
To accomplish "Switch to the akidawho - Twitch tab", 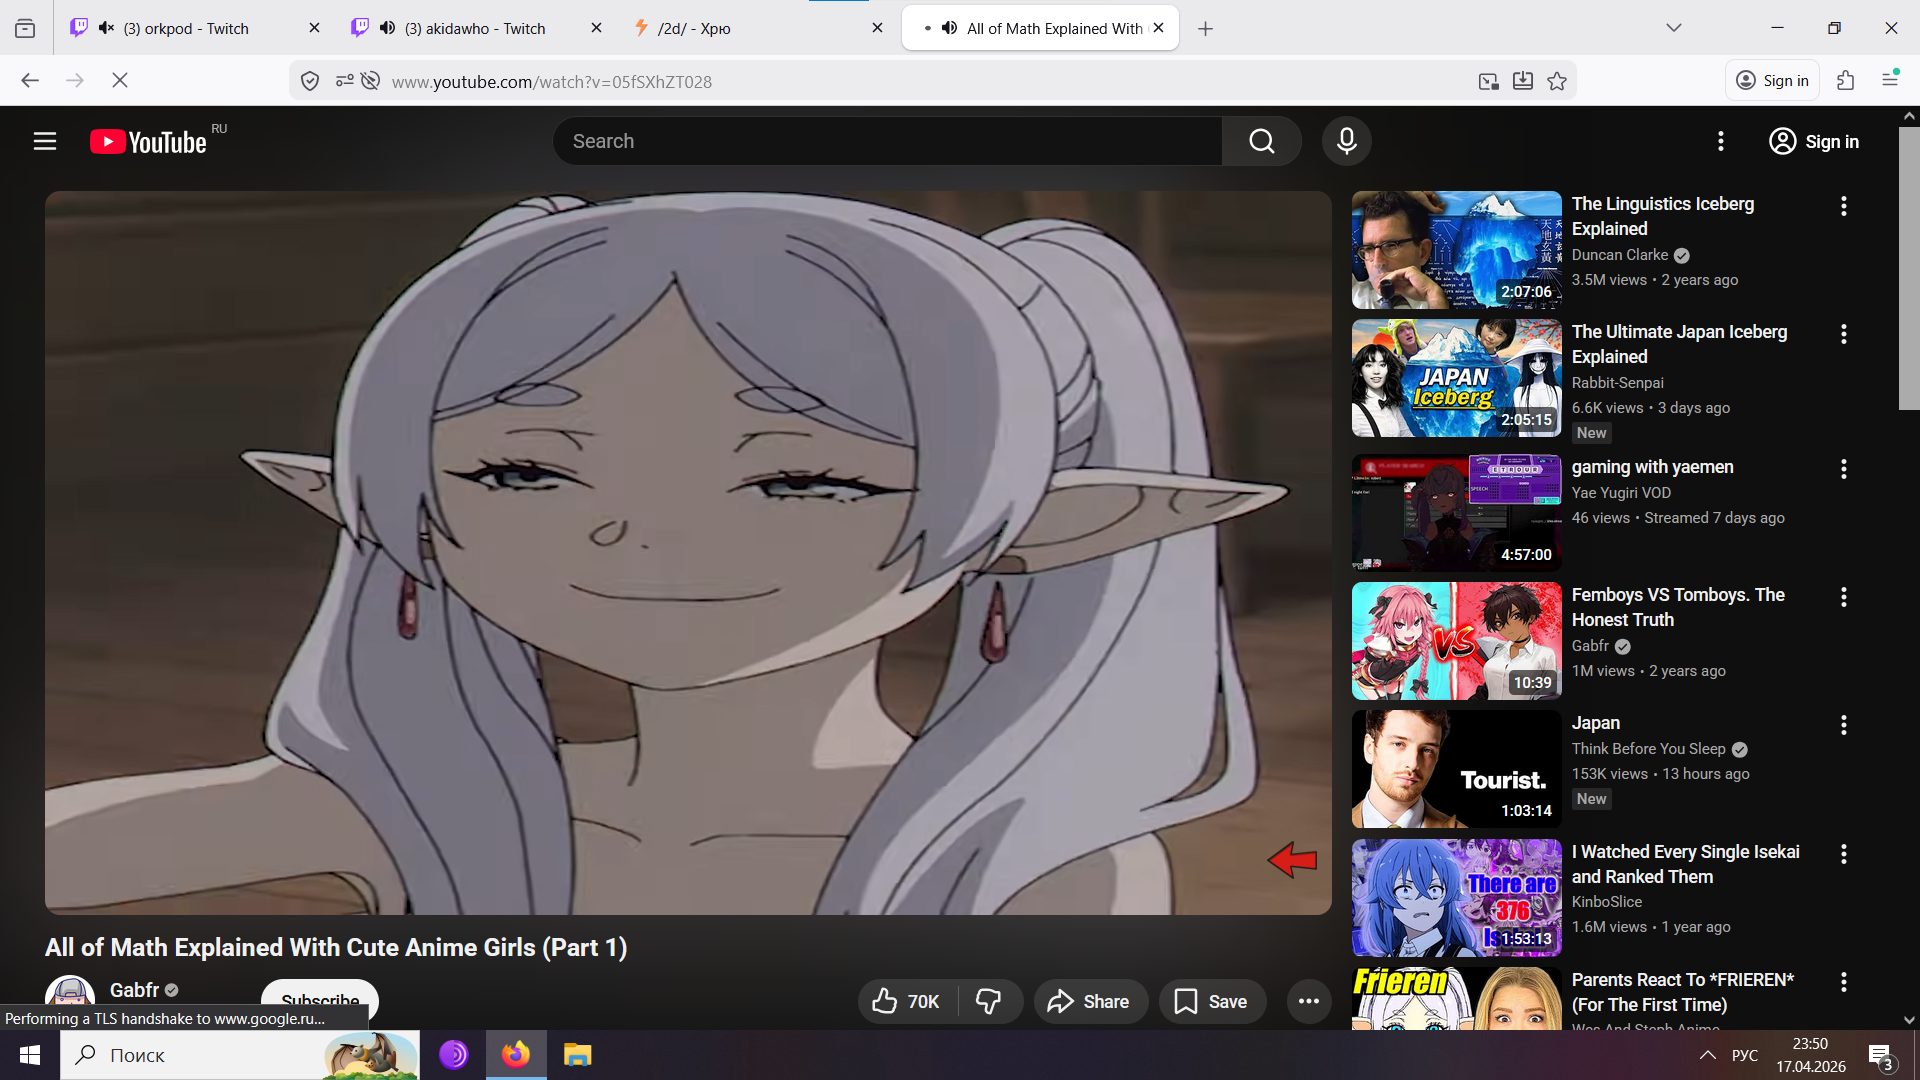I will click(476, 28).
